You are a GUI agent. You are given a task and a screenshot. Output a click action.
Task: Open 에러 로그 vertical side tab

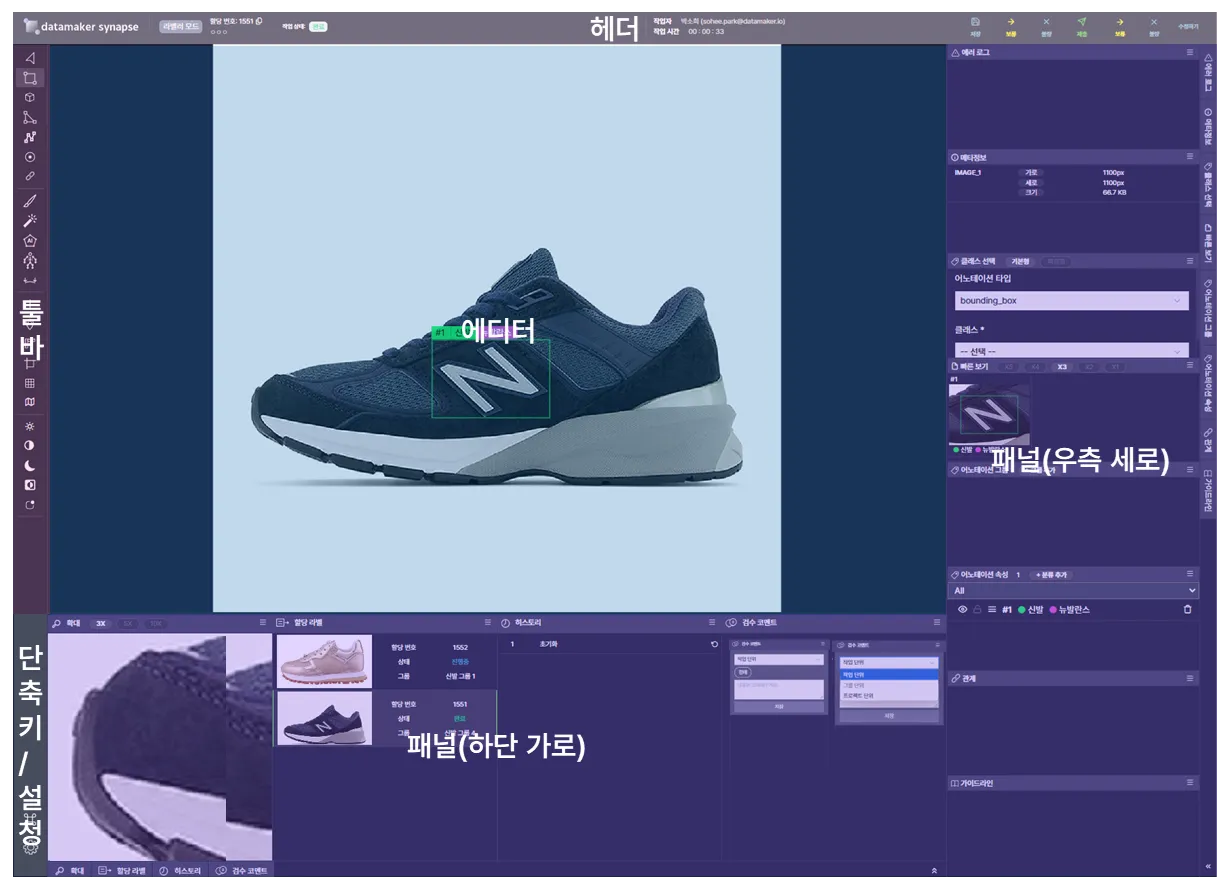click(1208, 72)
